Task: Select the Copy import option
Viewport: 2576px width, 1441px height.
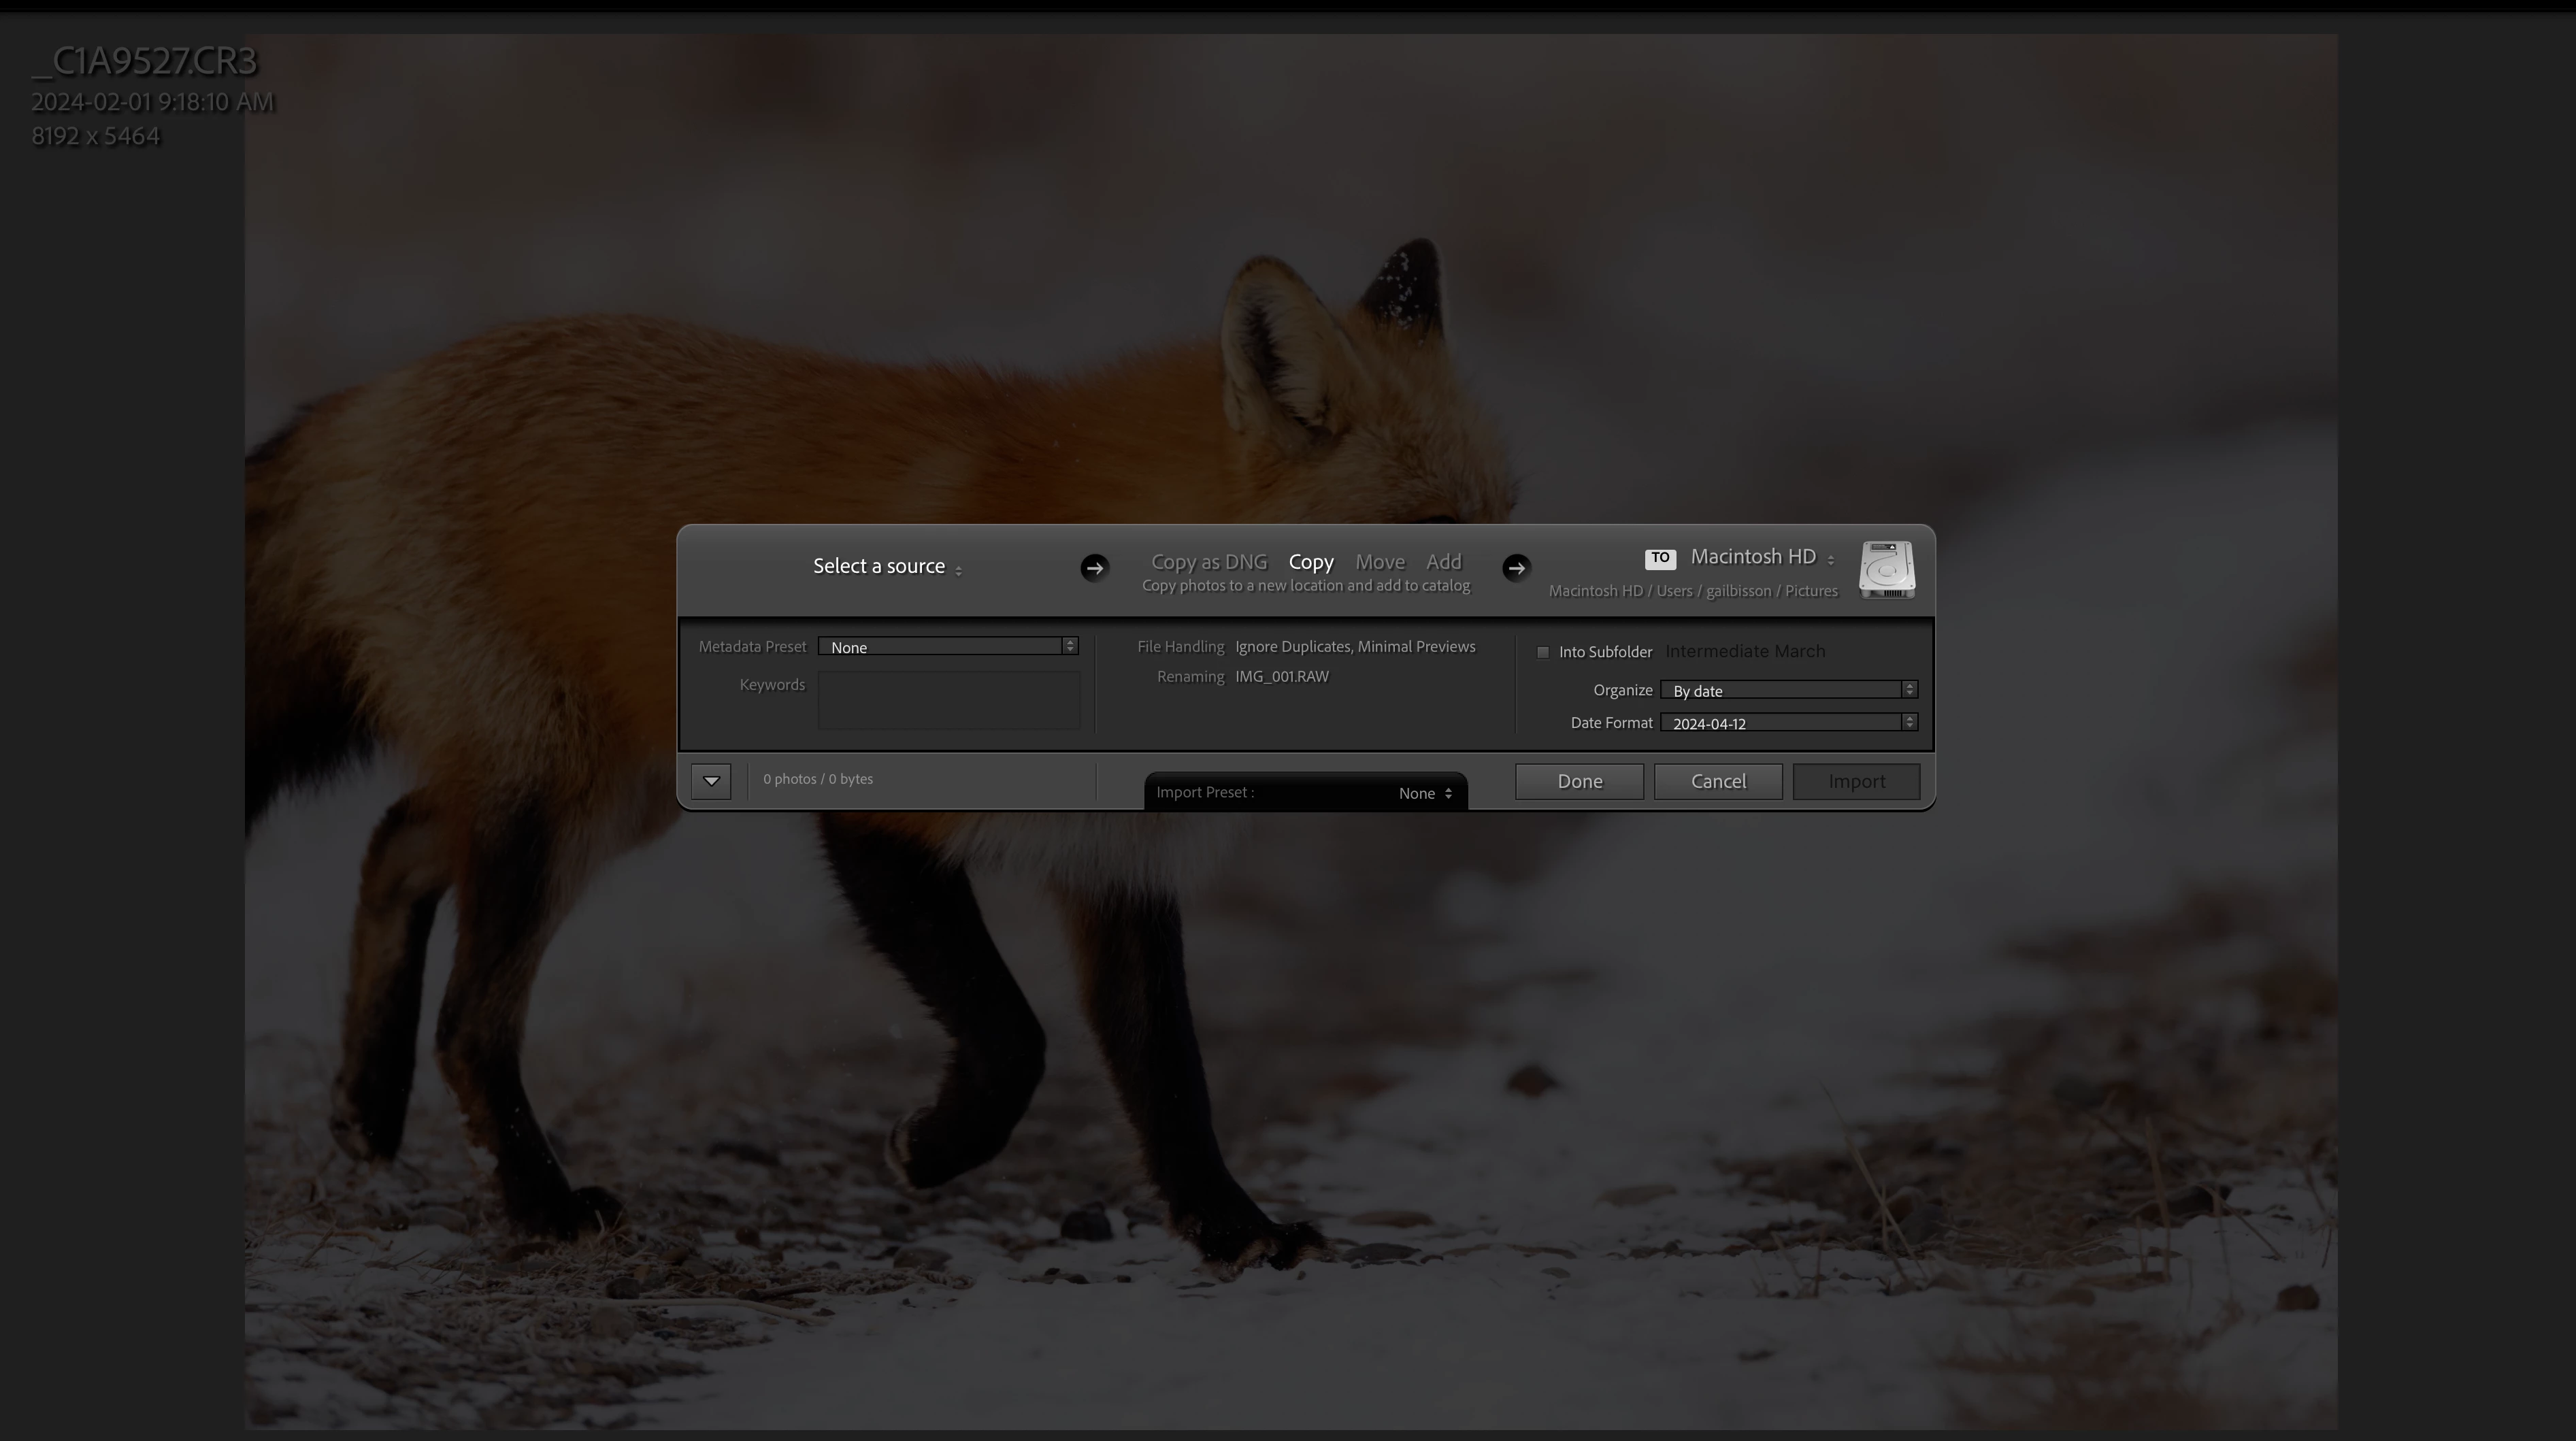Action: [1310, 562]
